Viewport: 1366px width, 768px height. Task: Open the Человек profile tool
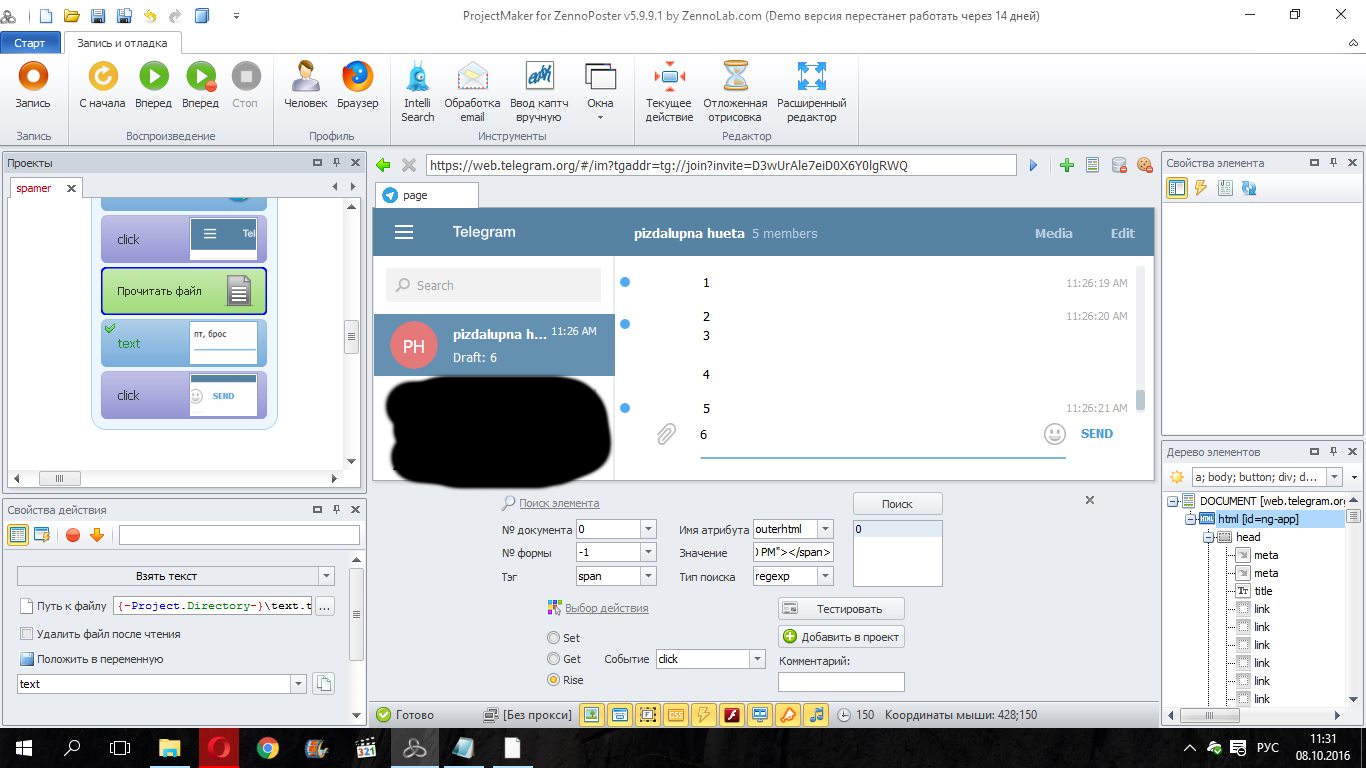pyautogui.click(x=305, y=85)
